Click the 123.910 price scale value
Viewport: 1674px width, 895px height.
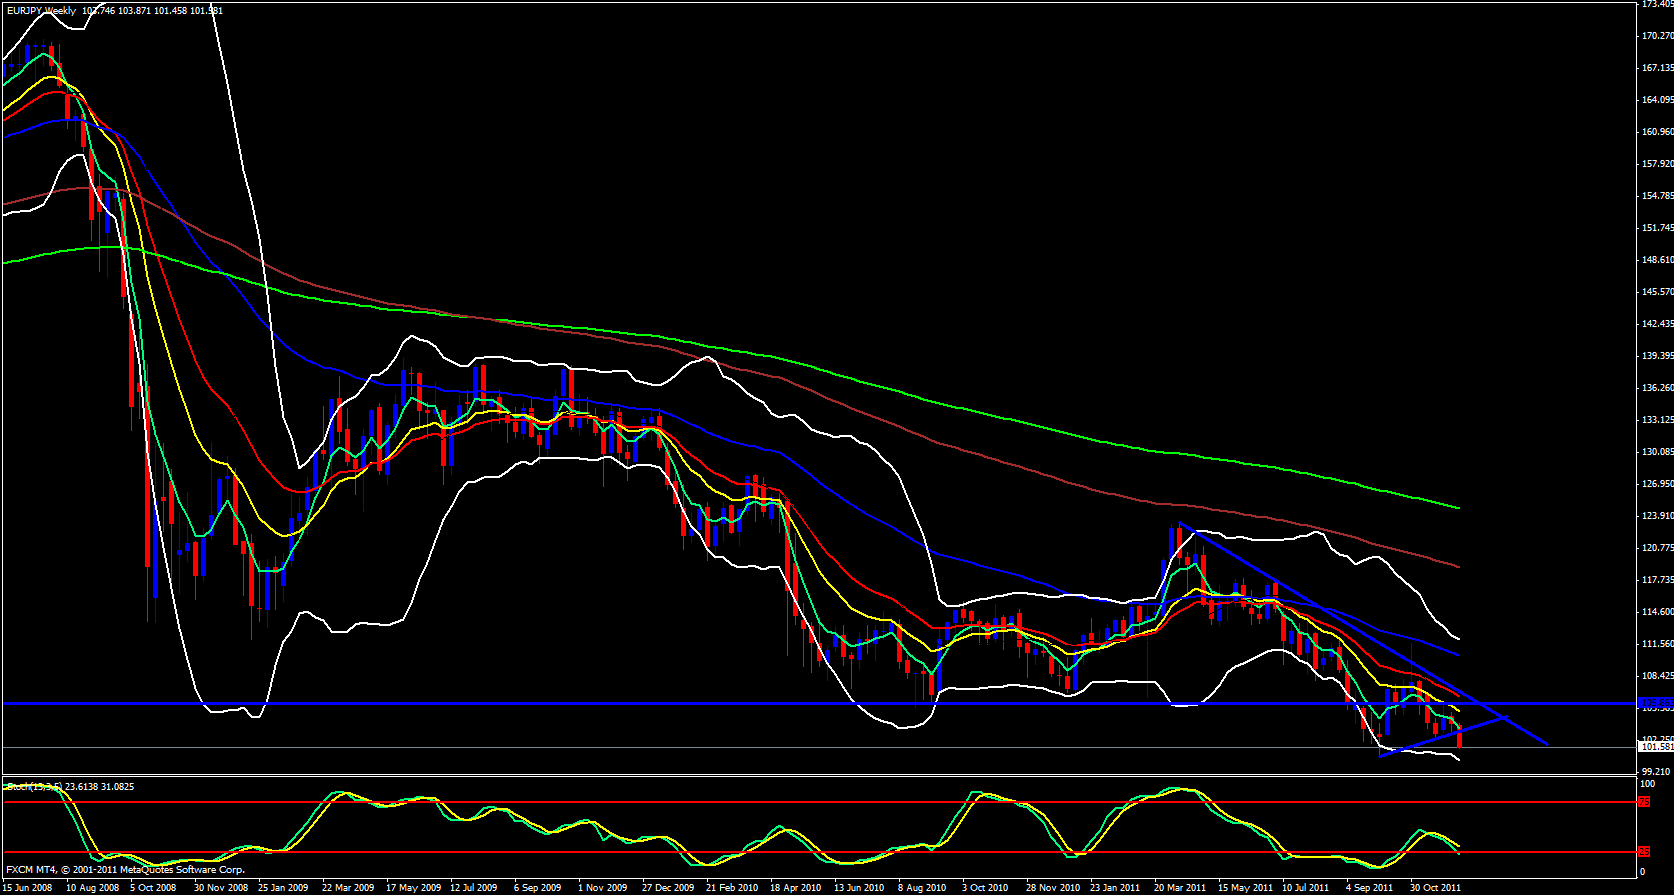pos(1656,516)
